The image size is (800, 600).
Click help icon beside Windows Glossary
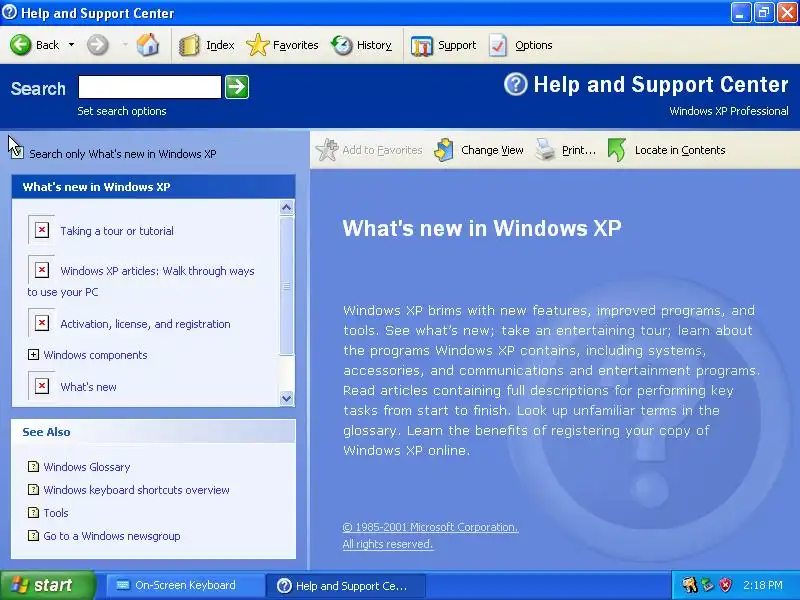click(33, 466)
